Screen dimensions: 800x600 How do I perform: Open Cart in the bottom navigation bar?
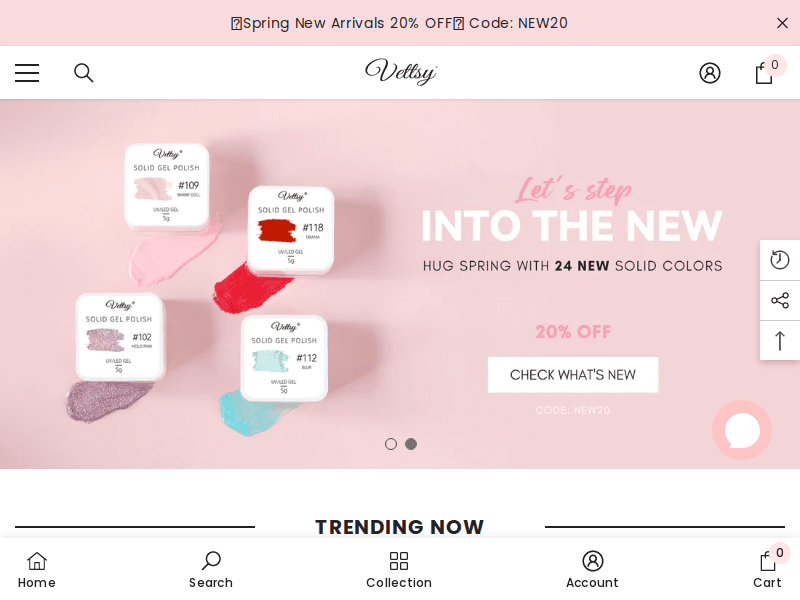(x=768, y=570)
